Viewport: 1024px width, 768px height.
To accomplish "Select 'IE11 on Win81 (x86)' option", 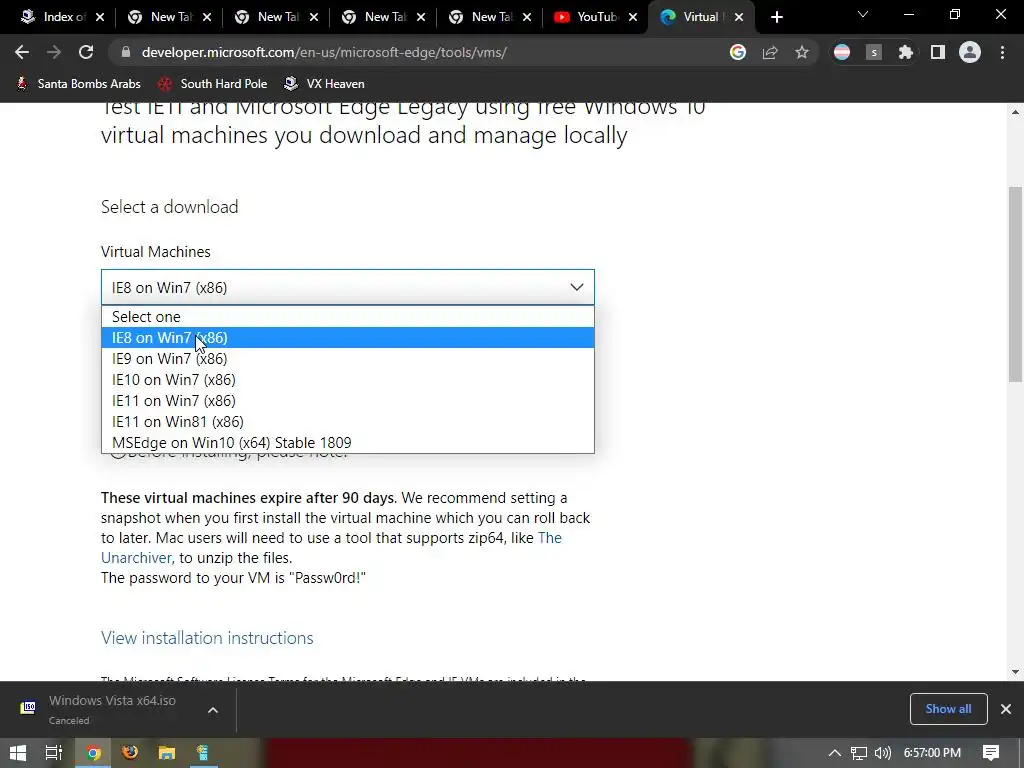I will tap(347, 421).
